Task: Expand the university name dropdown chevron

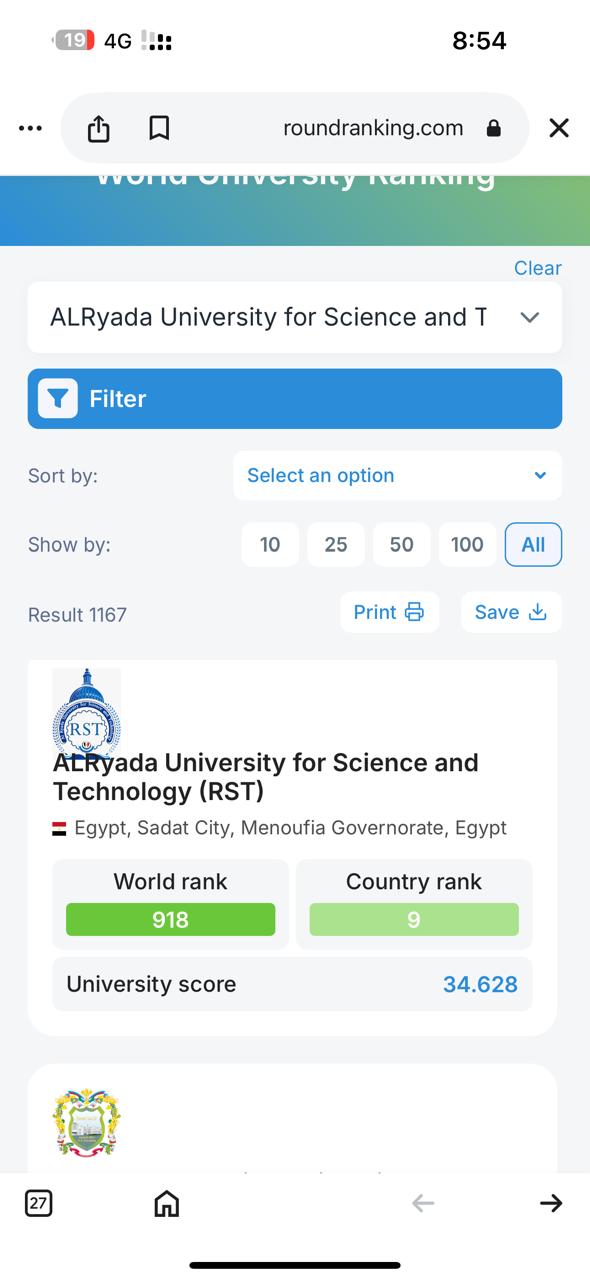Action: pyautogui.click(x=530, y=317)
